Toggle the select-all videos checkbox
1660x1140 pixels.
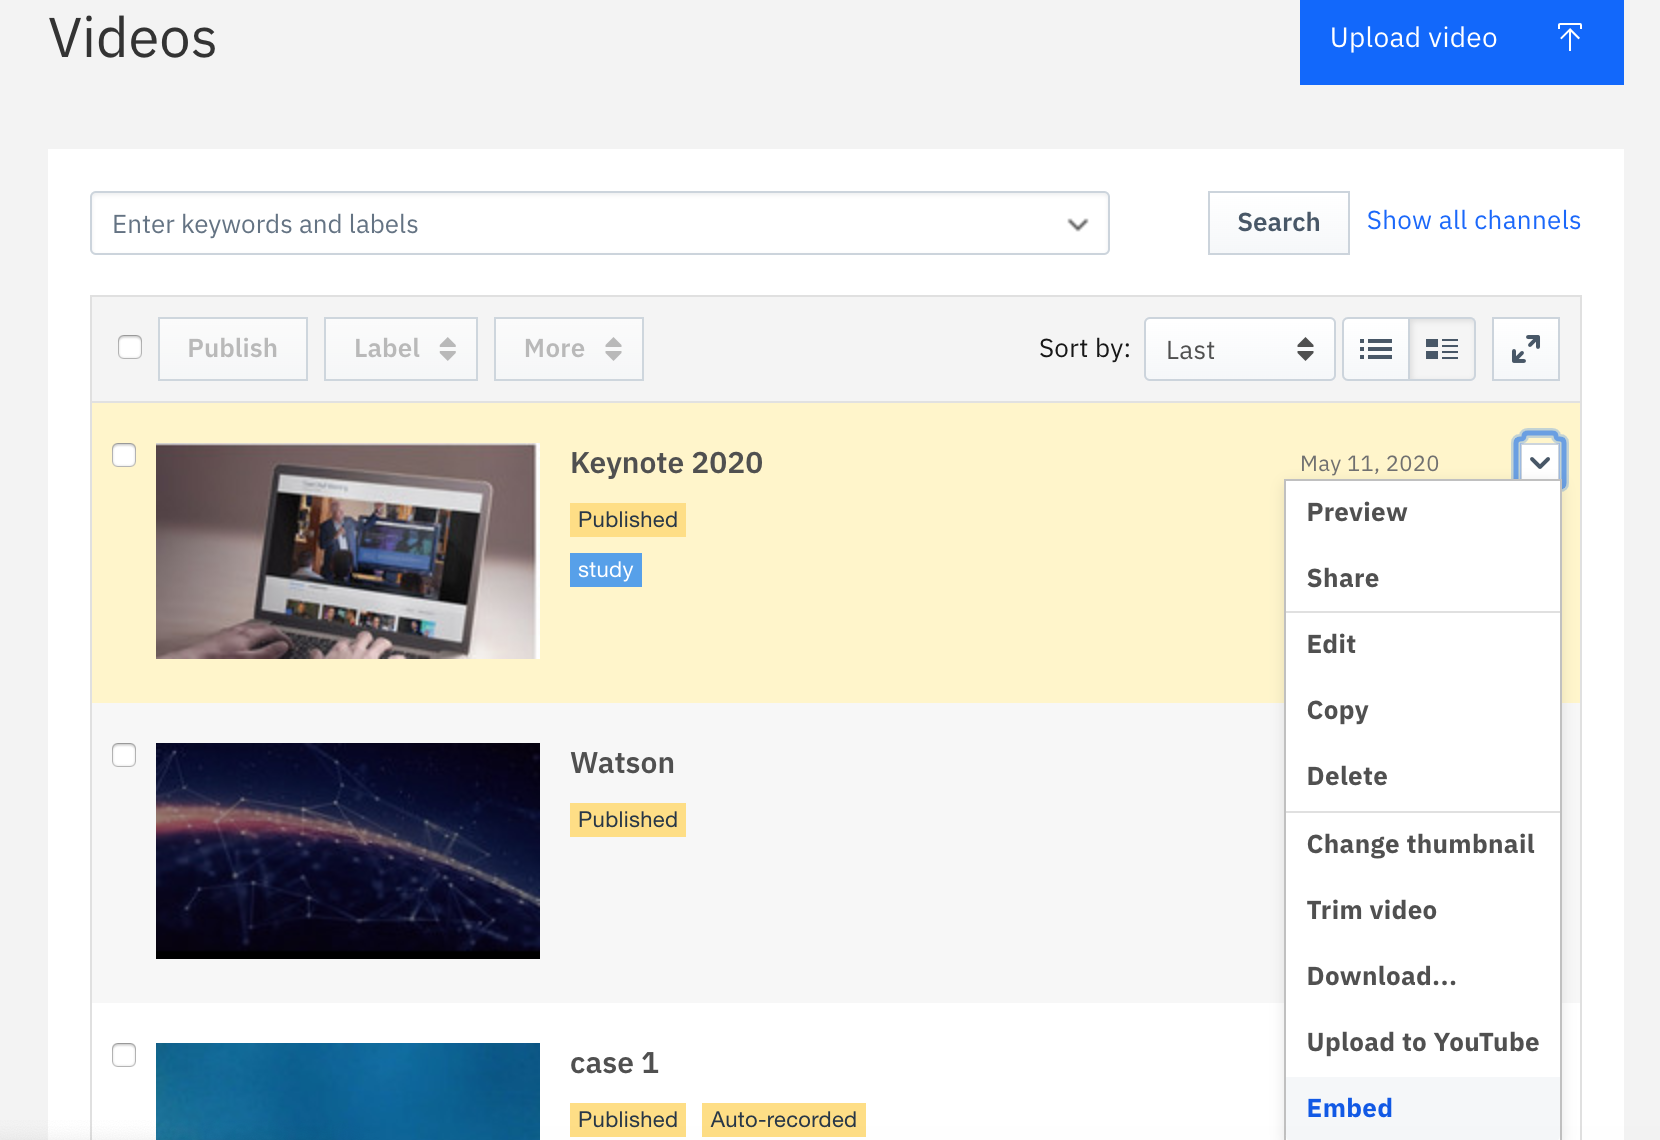130,347
